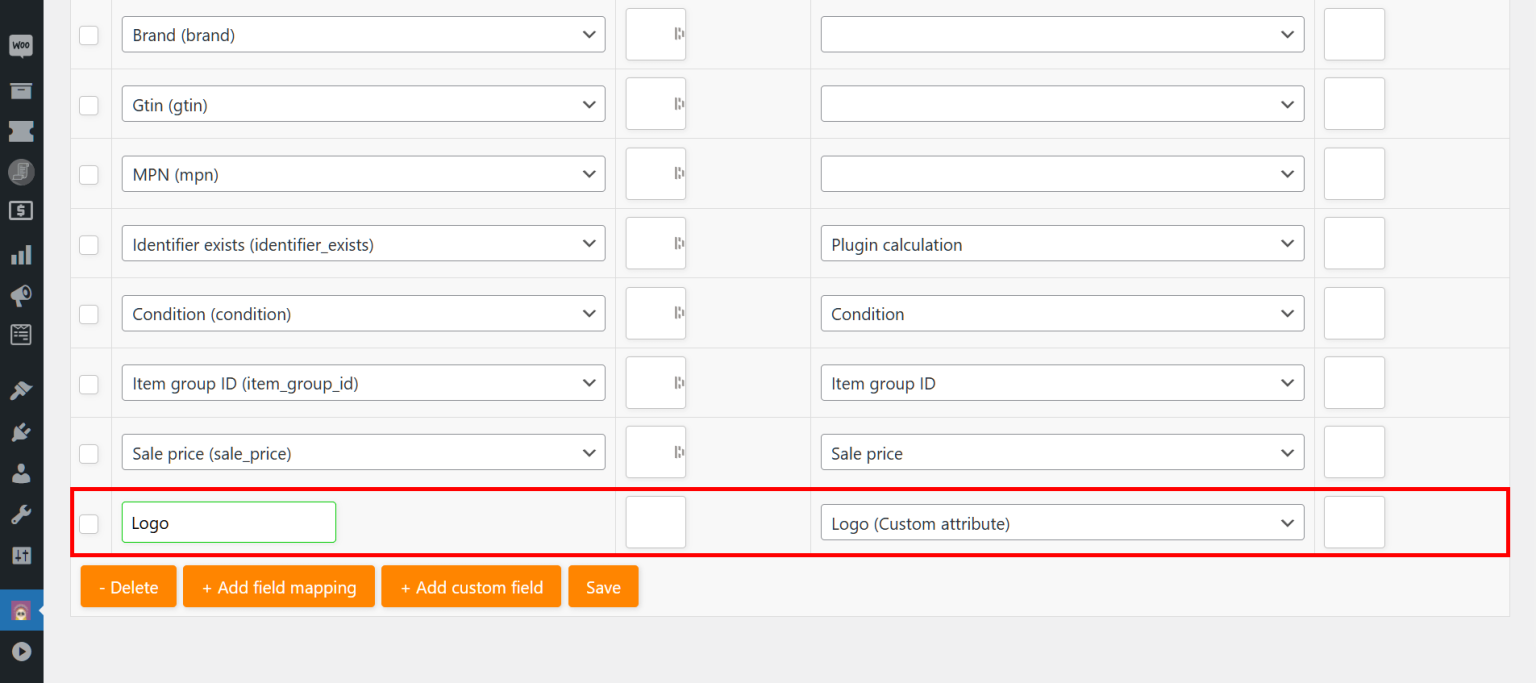The image size is (1536, 683).
Task: Click inside the Logo text input field
Action: 228,522
